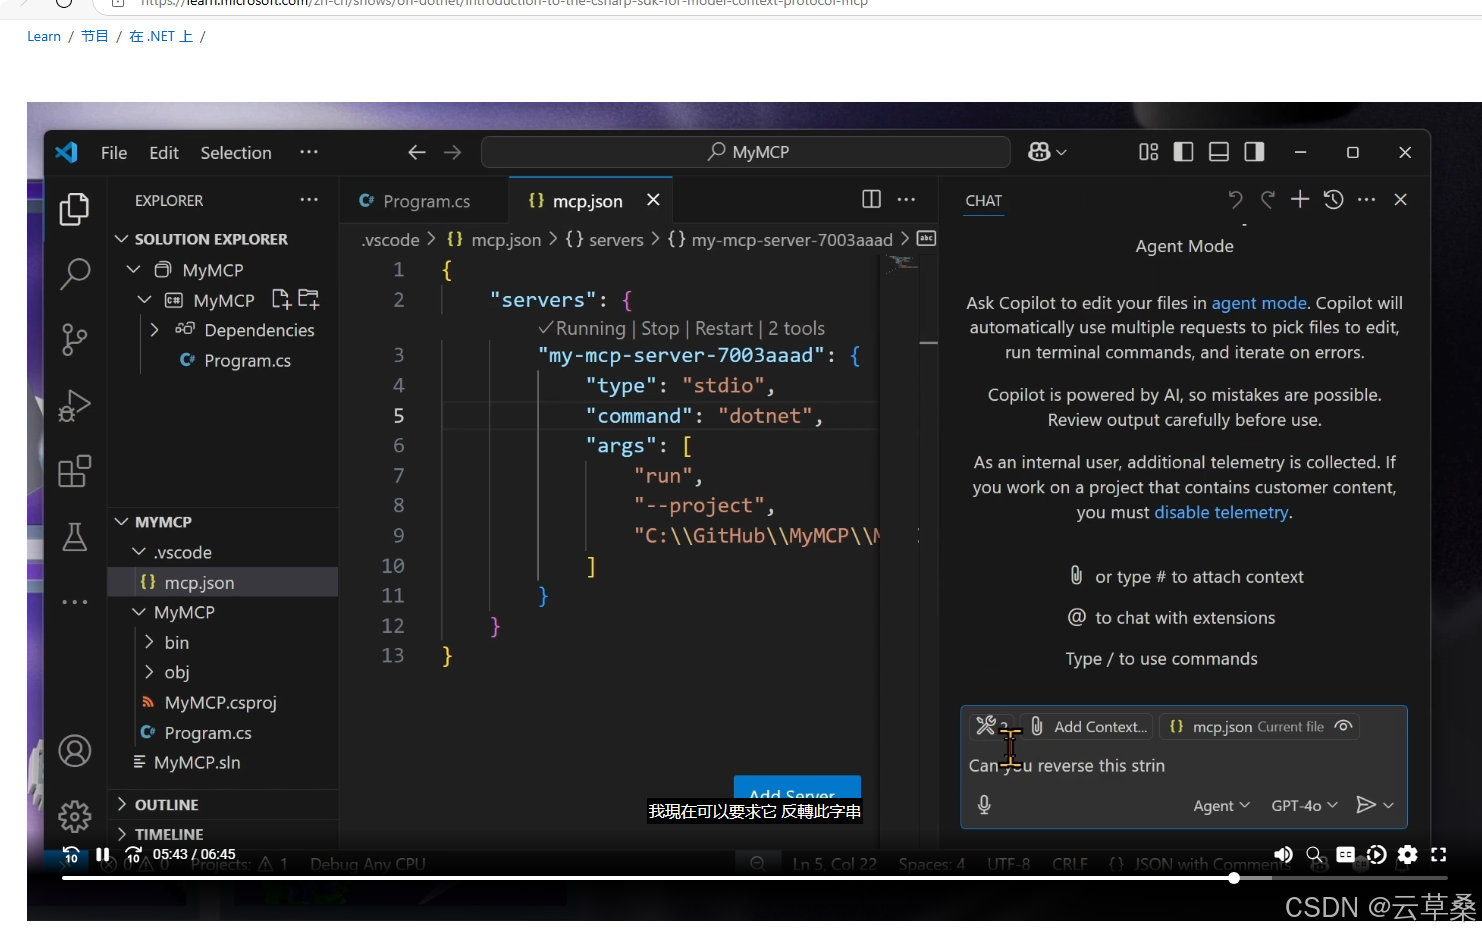The image size is (1482, 934).
Task: Toggle the secondary side bar
Action: click(x=1254, y=152)
